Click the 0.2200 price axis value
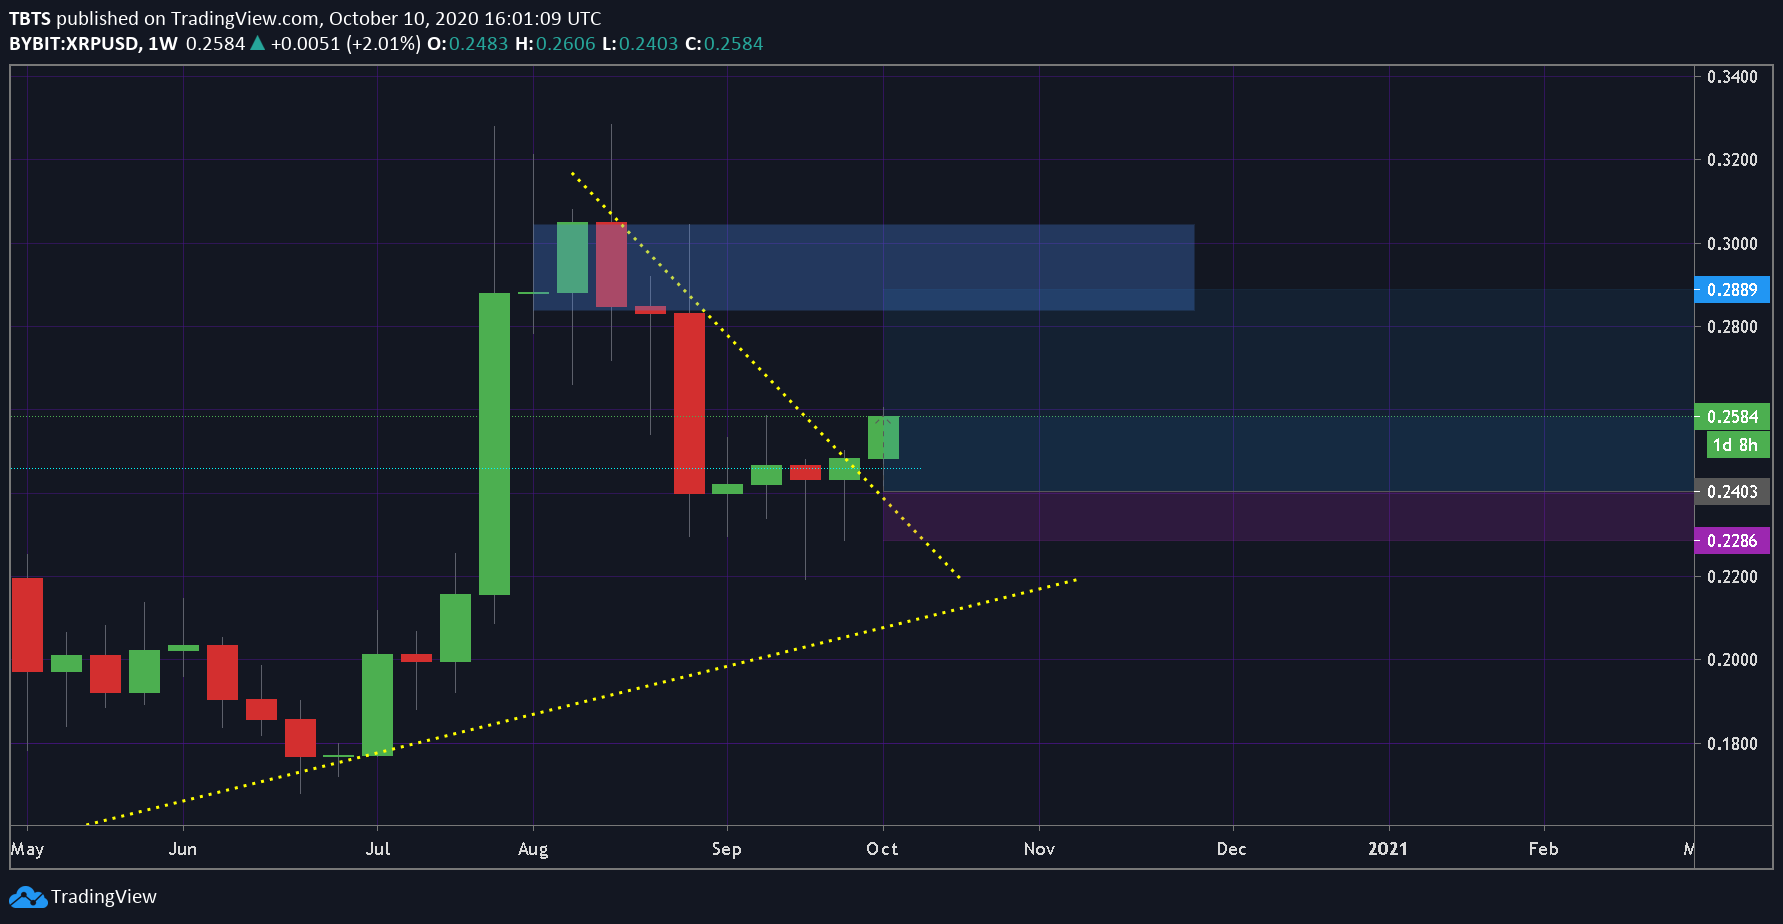The image size is (1783, 924). point(1732,577)
